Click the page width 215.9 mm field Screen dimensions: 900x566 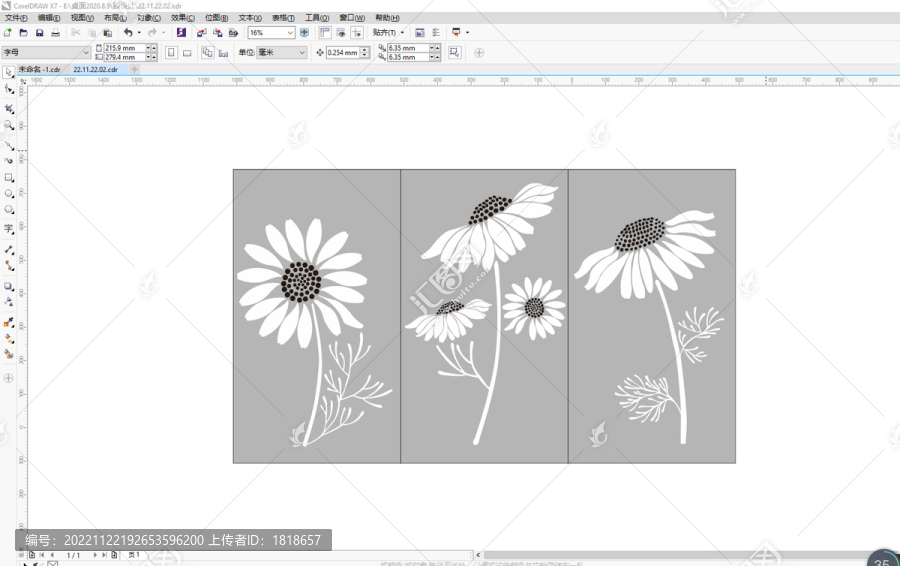tap(125, 48)
